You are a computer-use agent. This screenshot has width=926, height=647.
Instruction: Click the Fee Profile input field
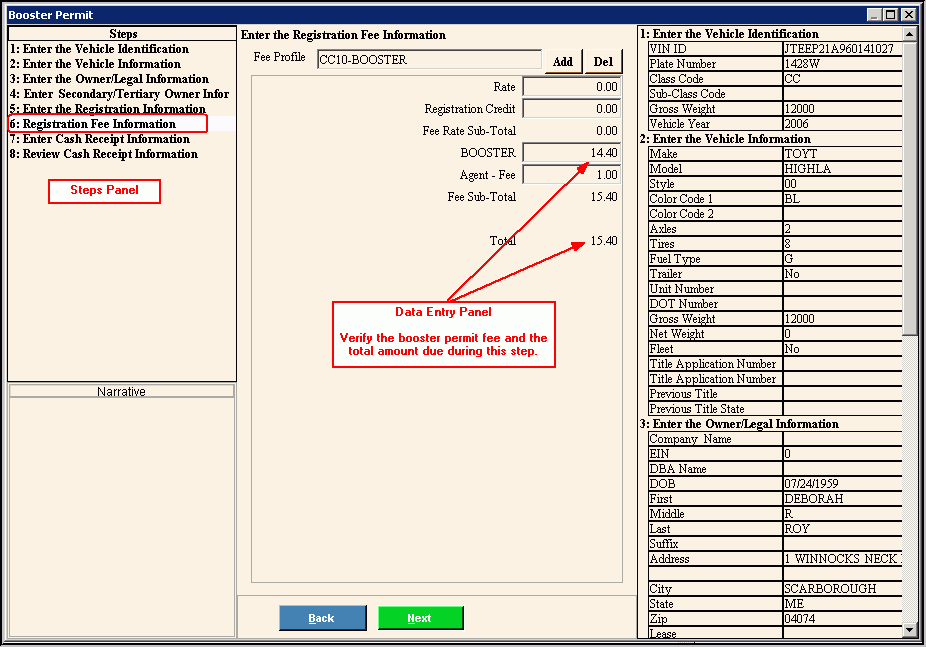429,60
